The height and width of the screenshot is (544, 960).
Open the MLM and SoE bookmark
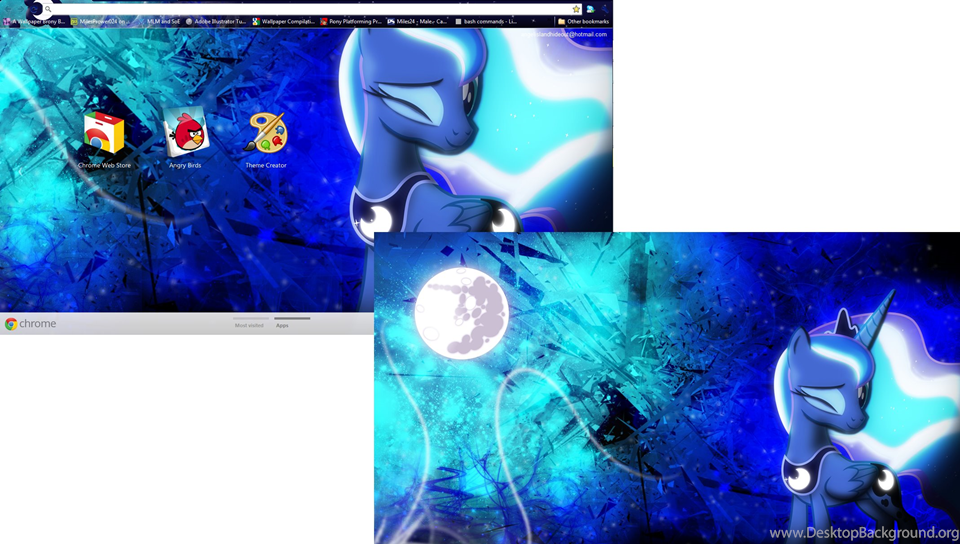point(158,21)
